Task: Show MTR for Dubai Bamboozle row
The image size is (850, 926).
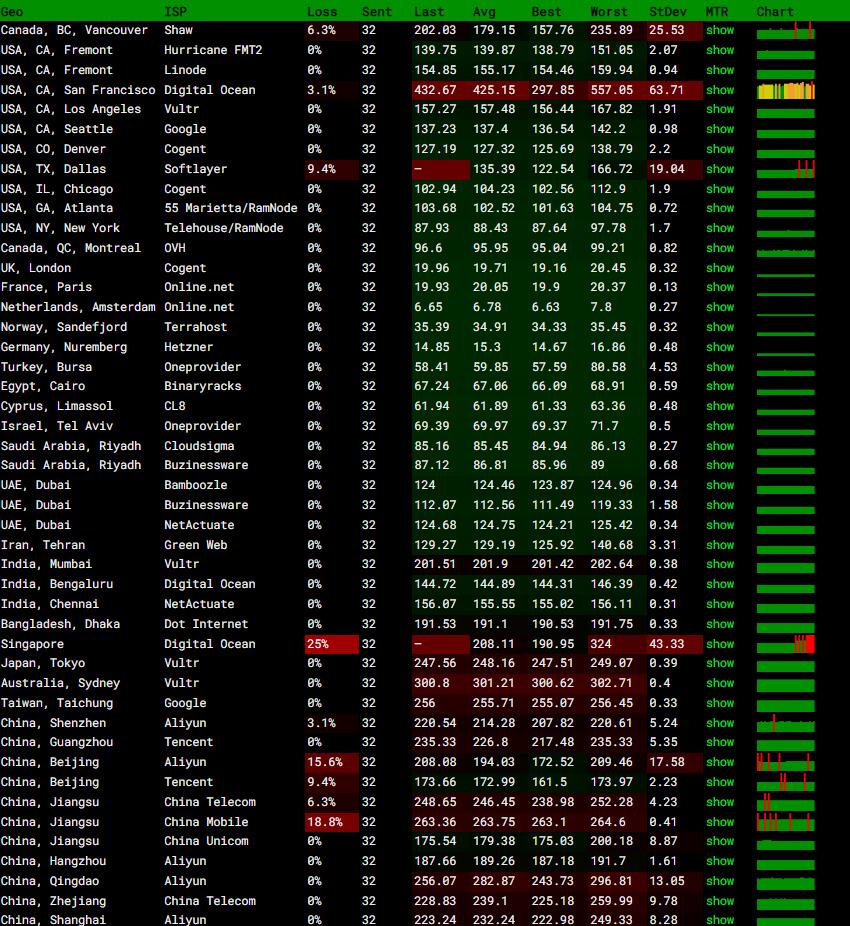Action: tap(720, 485)
